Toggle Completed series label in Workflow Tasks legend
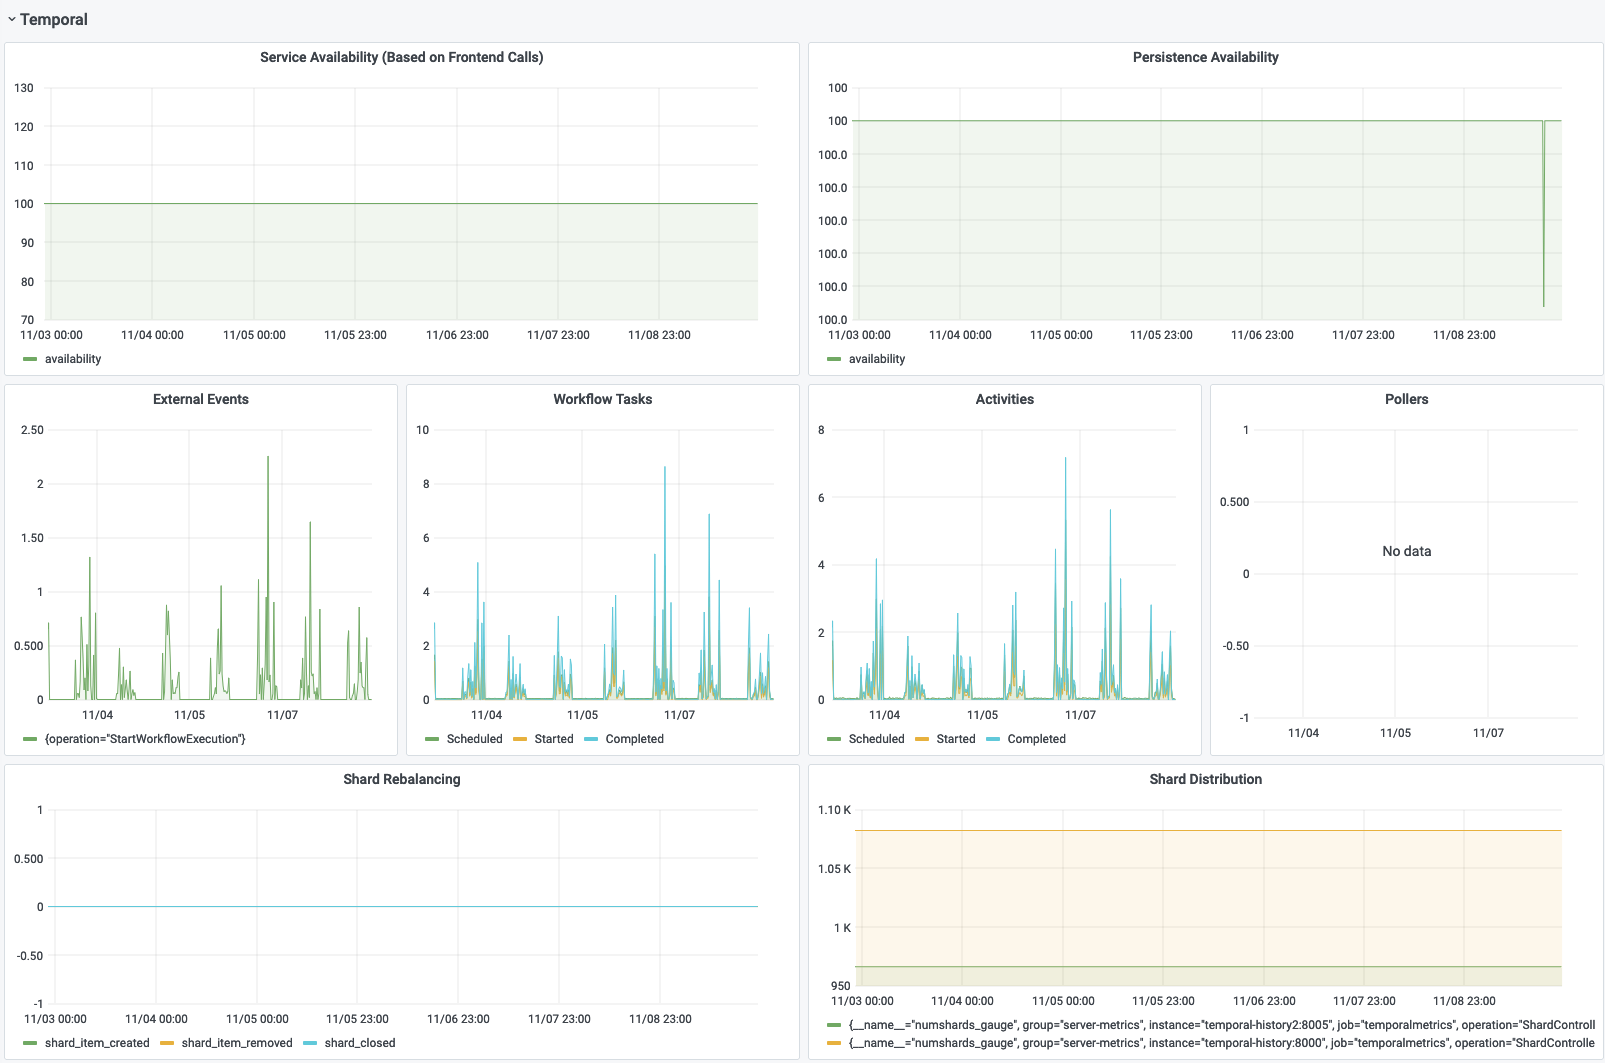The width and height of the screenshot is (1605, 1063). click(635, 739)
